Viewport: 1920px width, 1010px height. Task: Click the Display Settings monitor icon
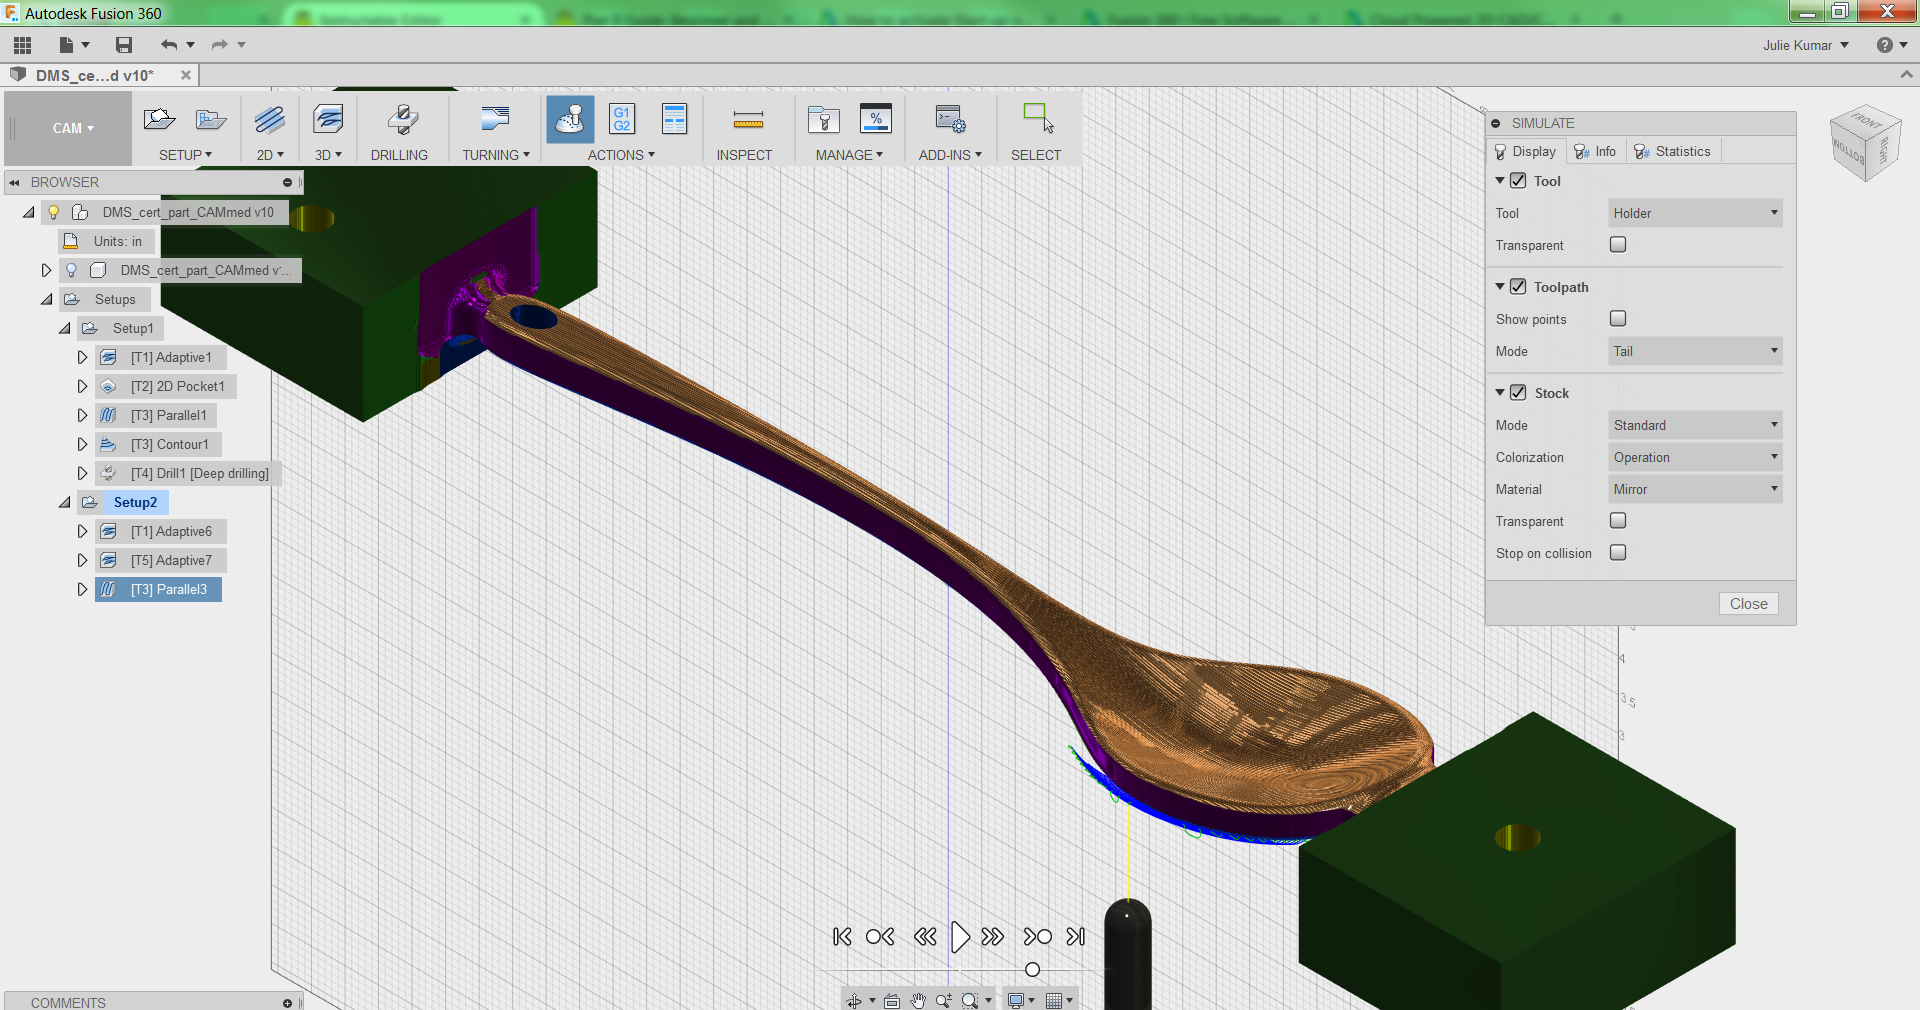1016,1000
